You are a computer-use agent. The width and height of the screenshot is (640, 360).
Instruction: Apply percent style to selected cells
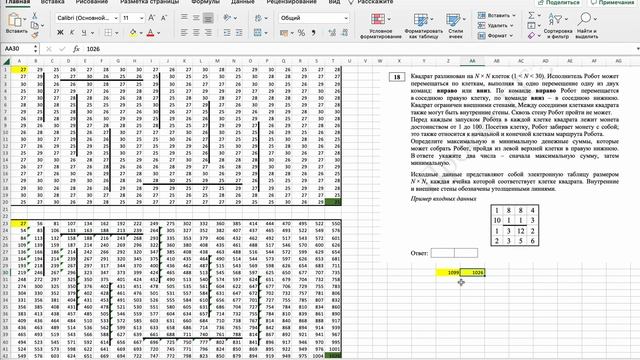301,33
